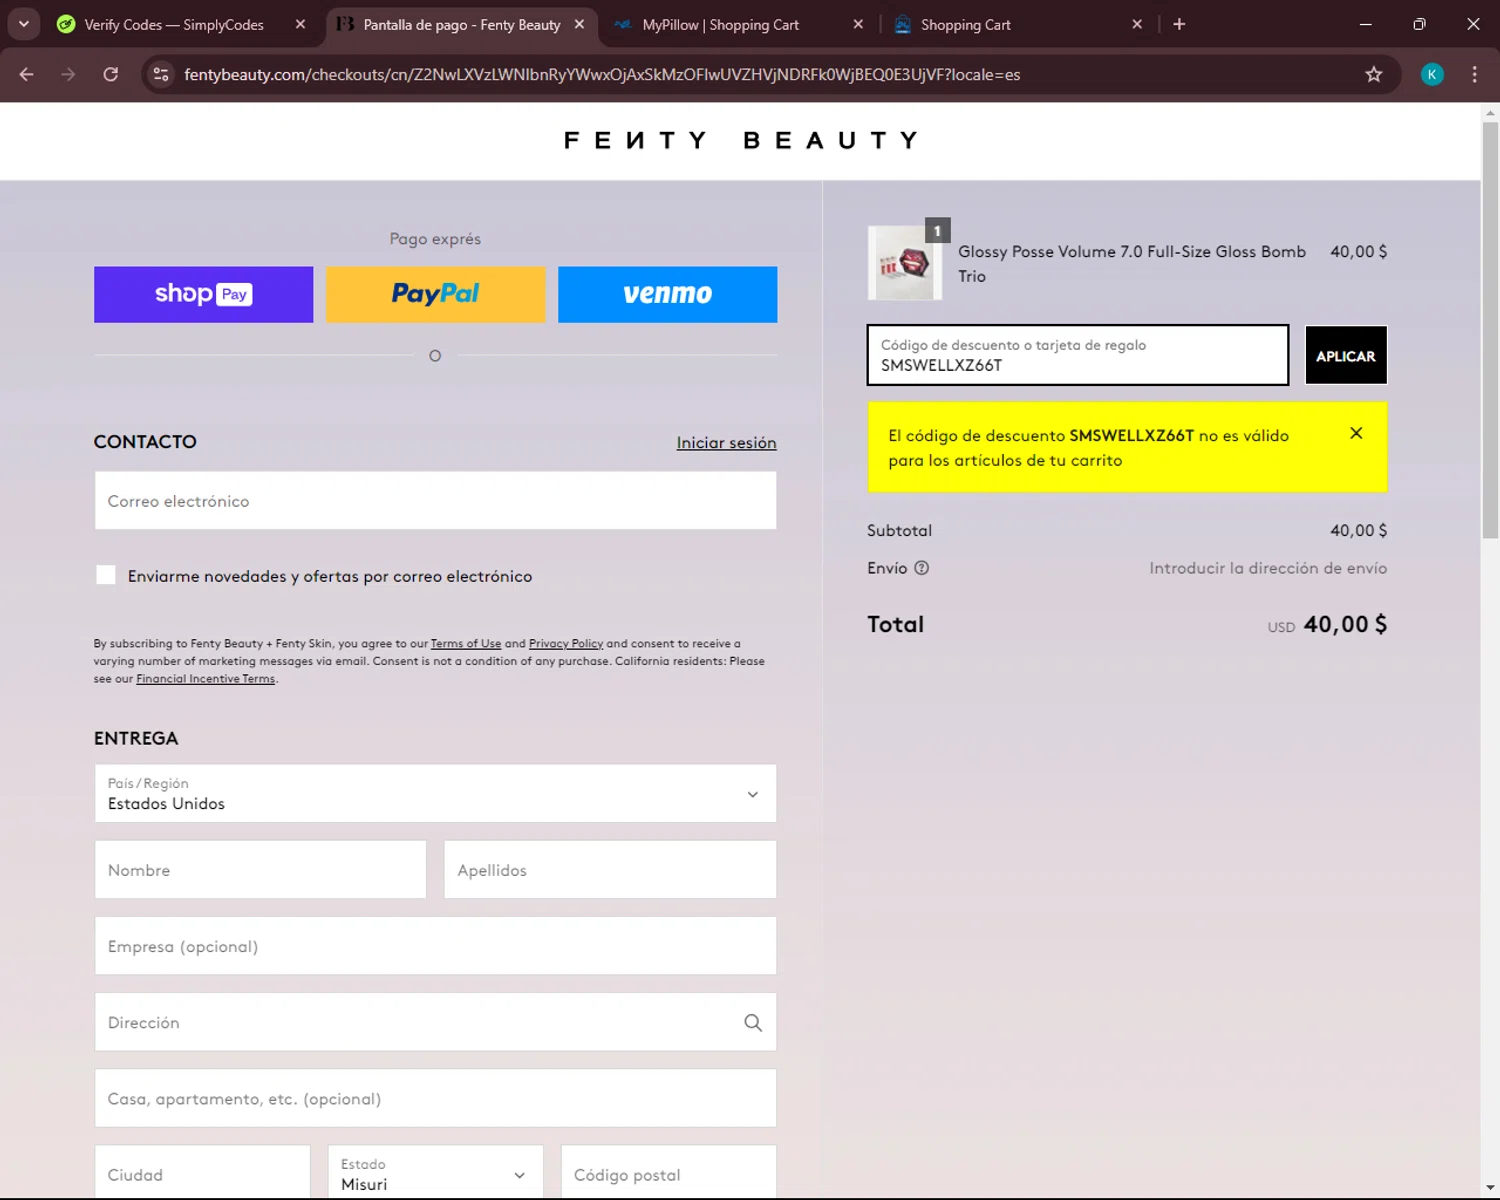Open the Chrome three-dot menu

tap(1474, 74)
